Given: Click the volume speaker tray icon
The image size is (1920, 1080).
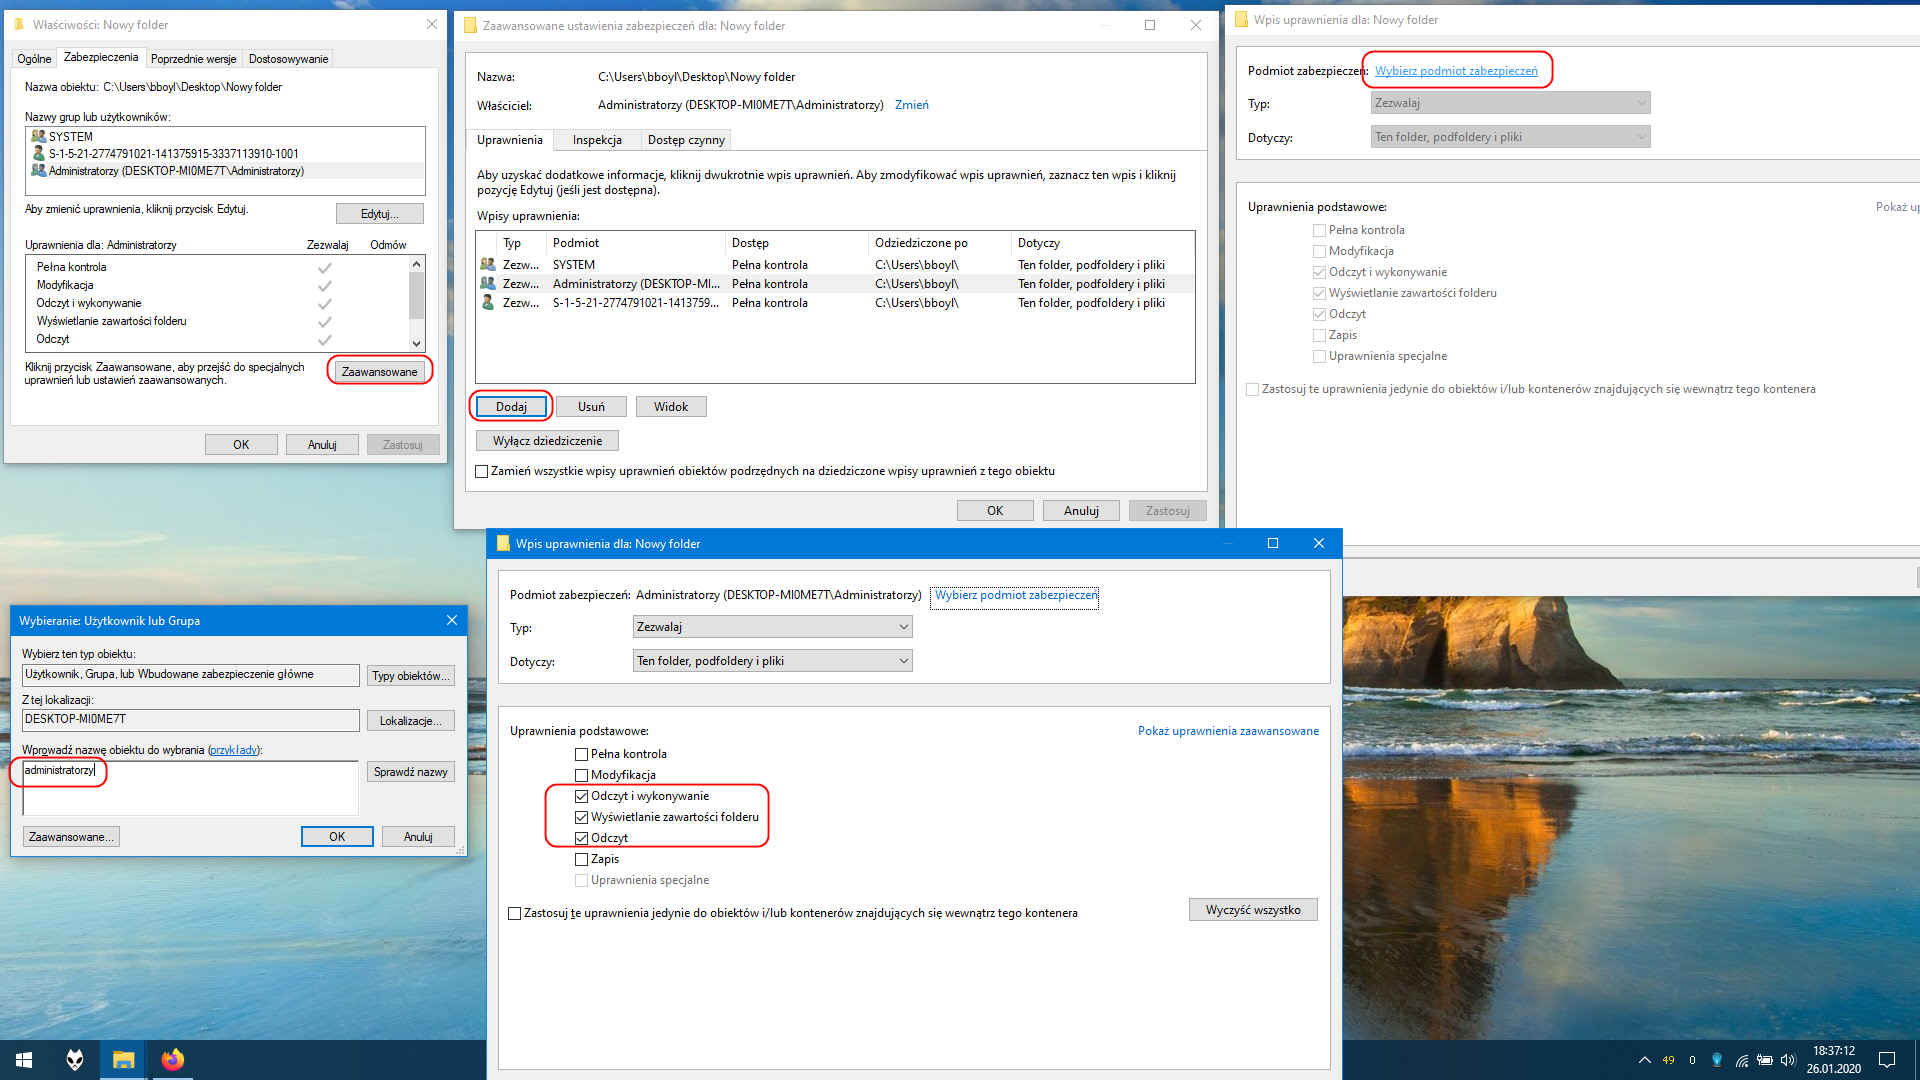Looking at the screenshot, I should [1788, 1060].
